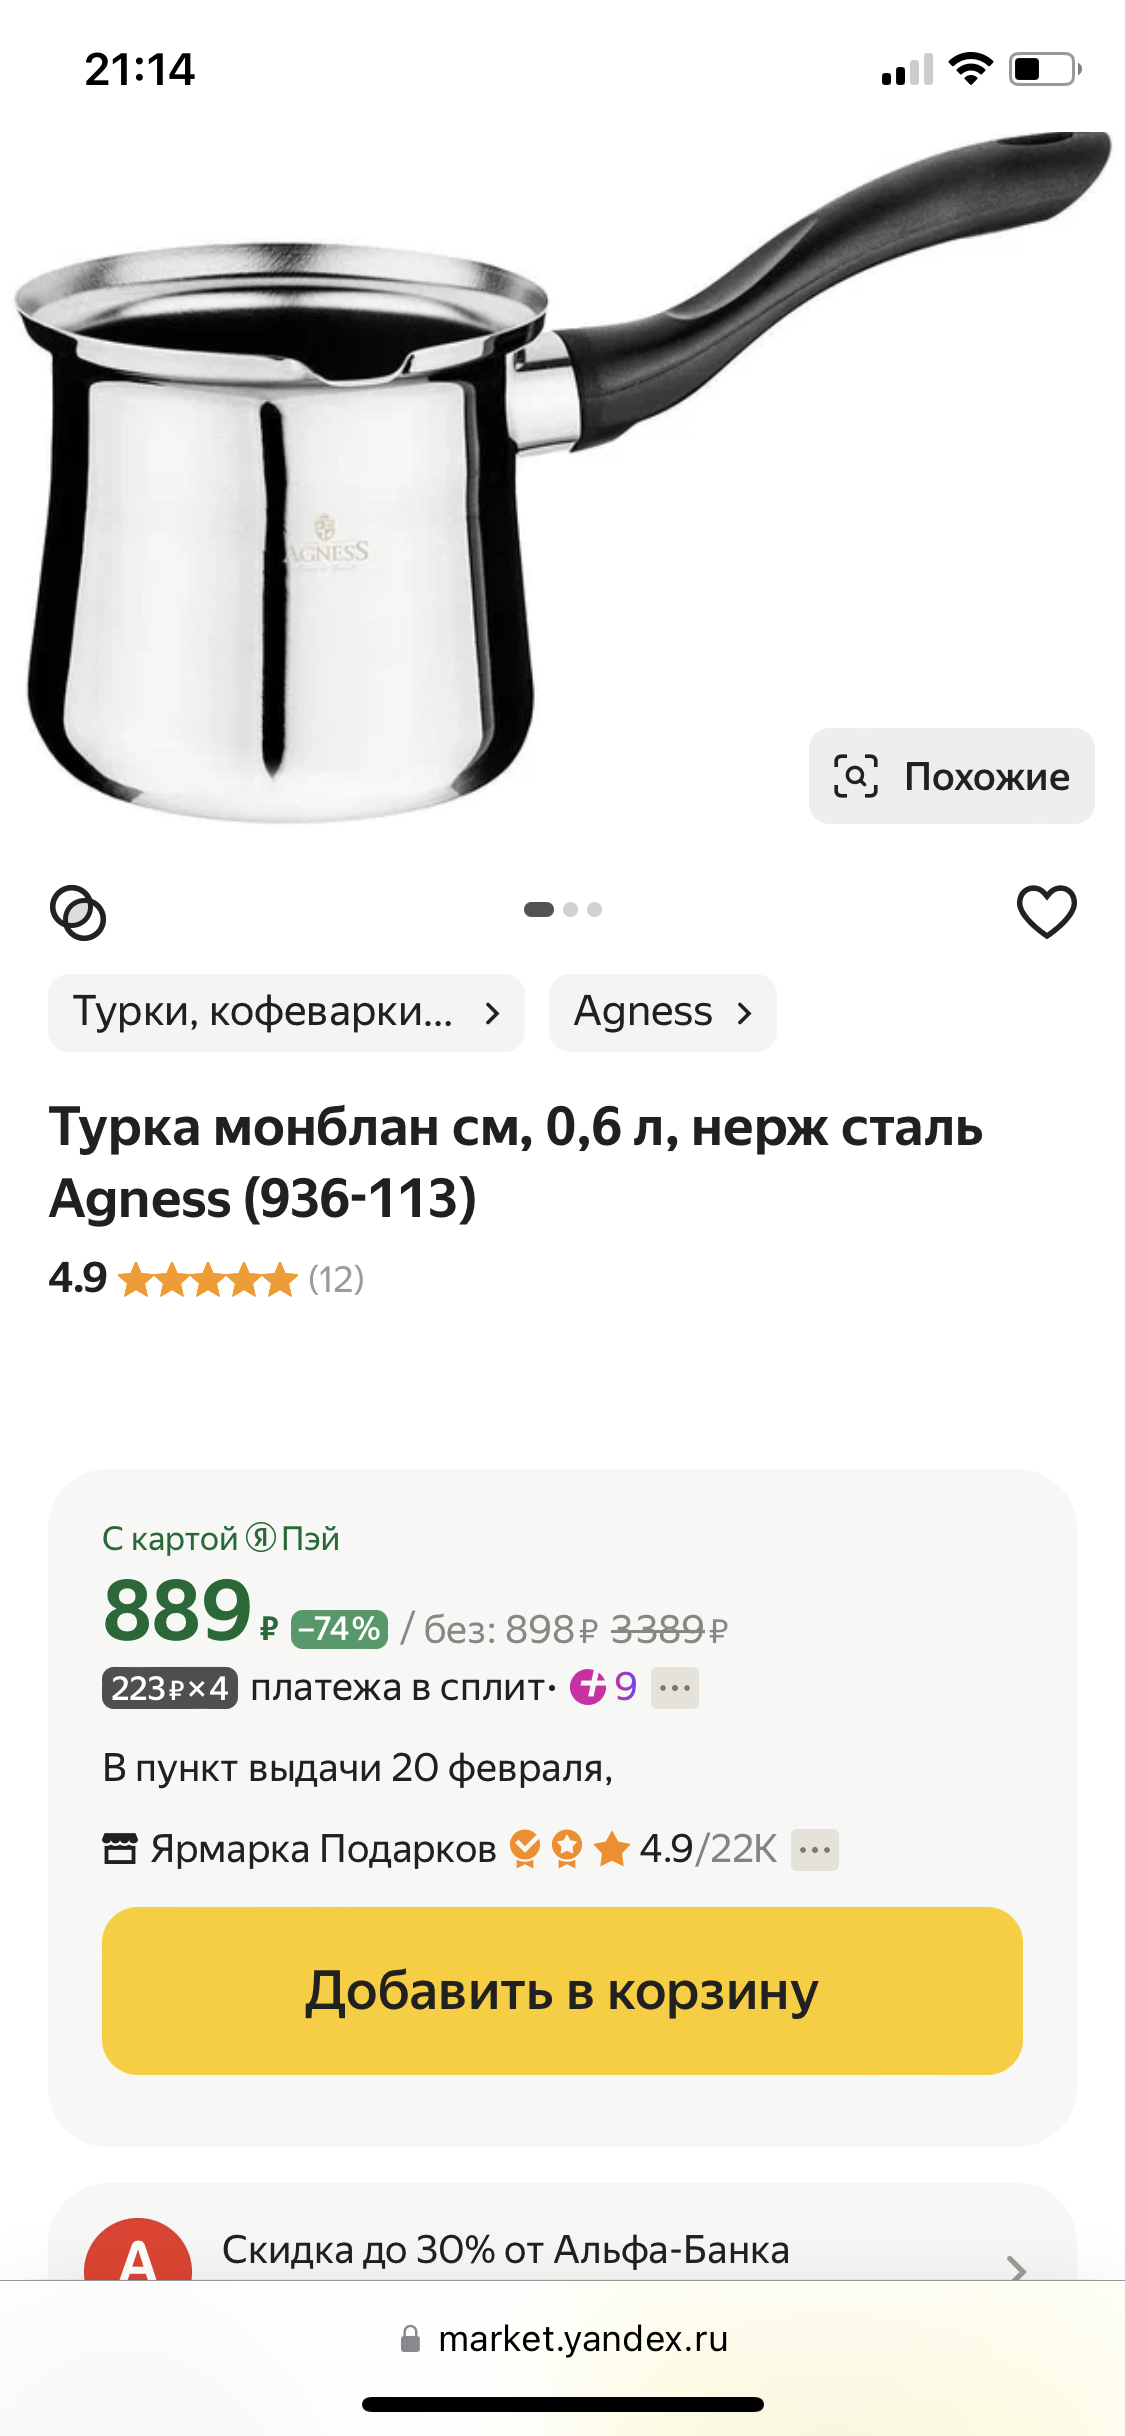The width and height of the screenshot is (1125, 2436).
Task: Select the second image pagination dot
Action: (x=570, y=909)
